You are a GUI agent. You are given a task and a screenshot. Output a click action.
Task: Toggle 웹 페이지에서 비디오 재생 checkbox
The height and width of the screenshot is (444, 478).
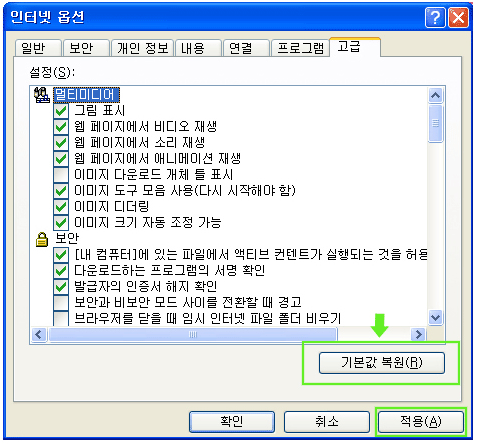61,126
